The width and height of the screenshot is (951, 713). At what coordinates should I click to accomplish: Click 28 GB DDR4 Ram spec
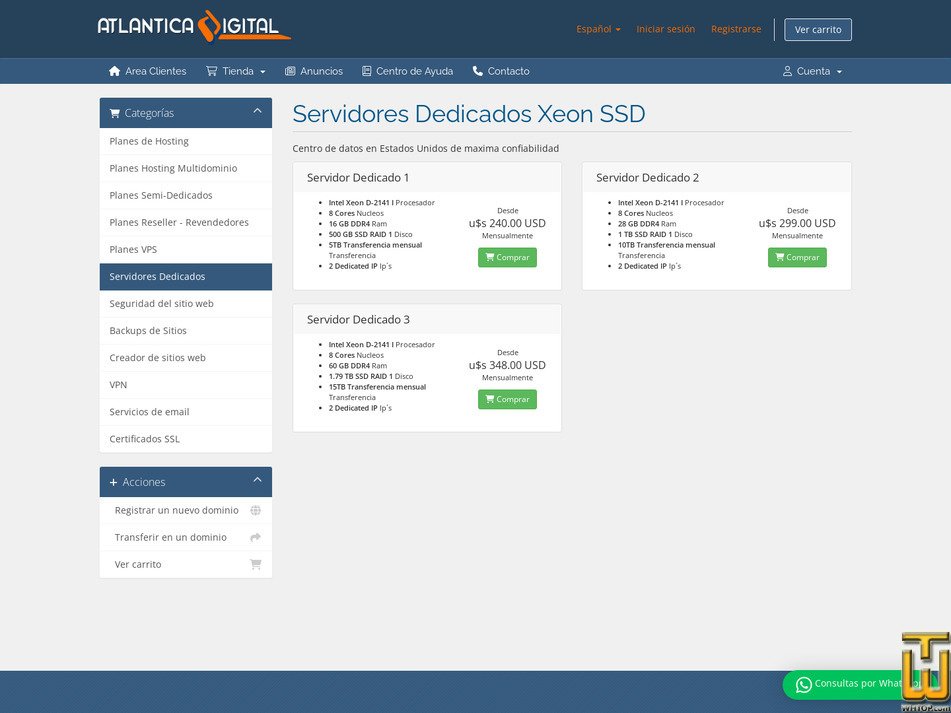647,224
